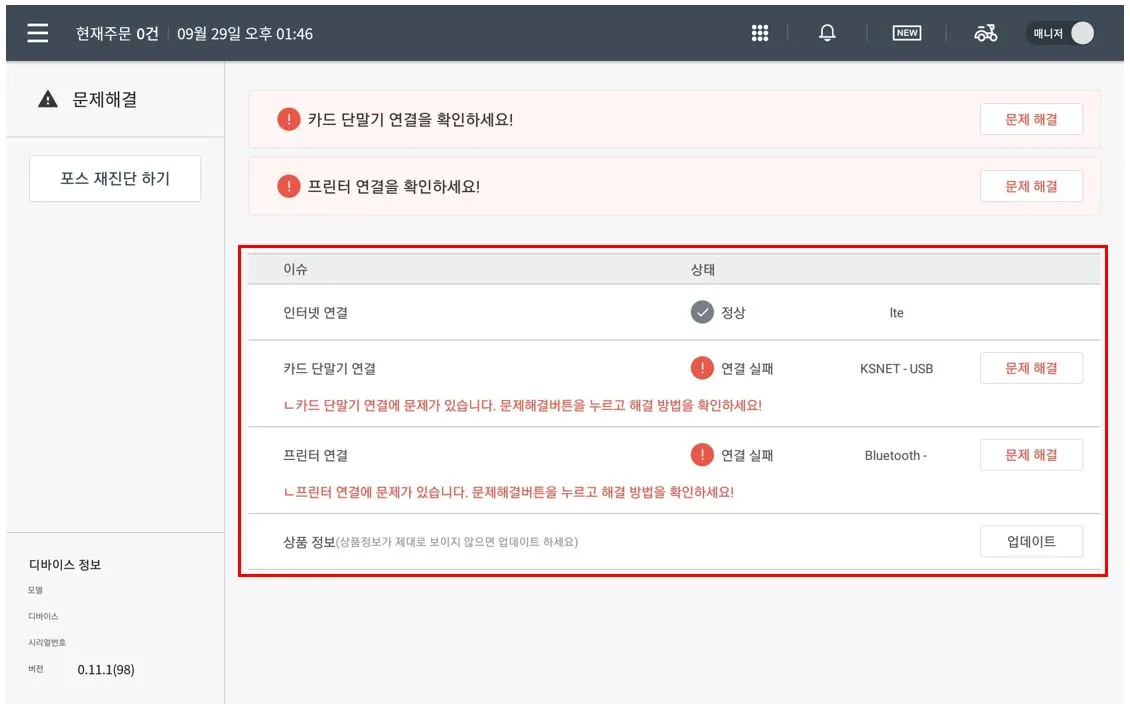The image size is (1130, 710).
Task: Click 문제 해결 in 카드 단말기 연결 row
Action: point(1031,368)
